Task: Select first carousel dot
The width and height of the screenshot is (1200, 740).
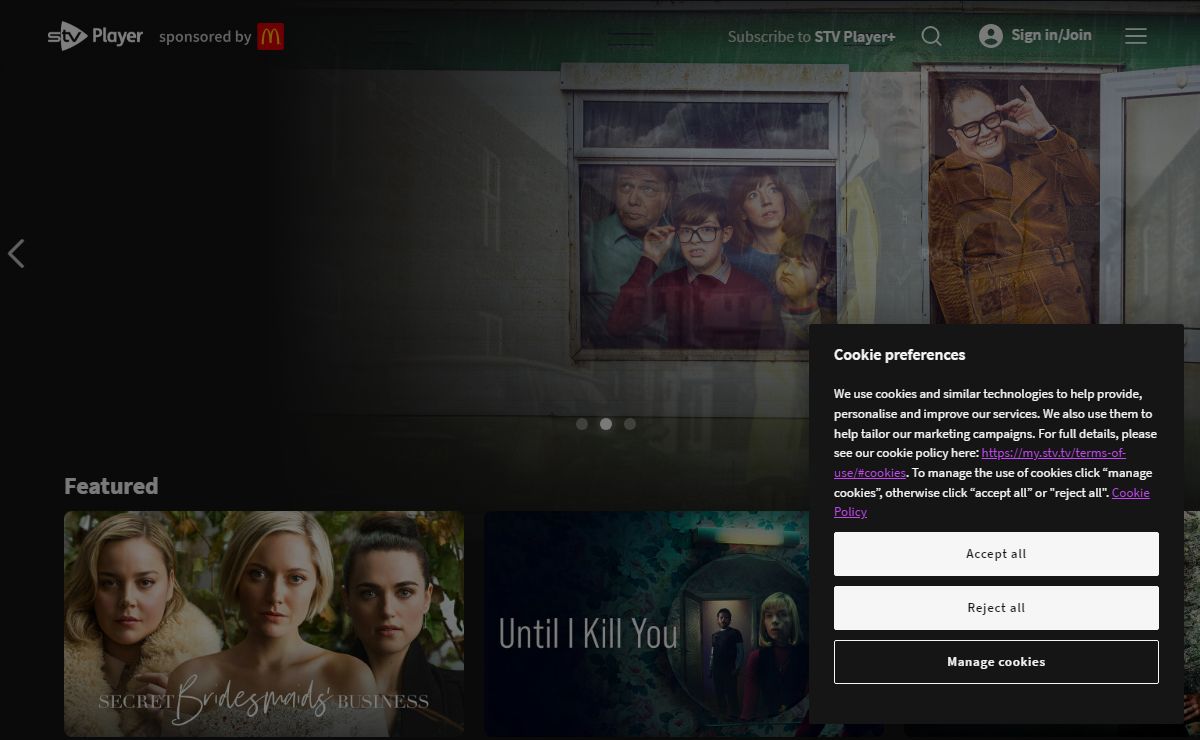Action: pos(582,424)
